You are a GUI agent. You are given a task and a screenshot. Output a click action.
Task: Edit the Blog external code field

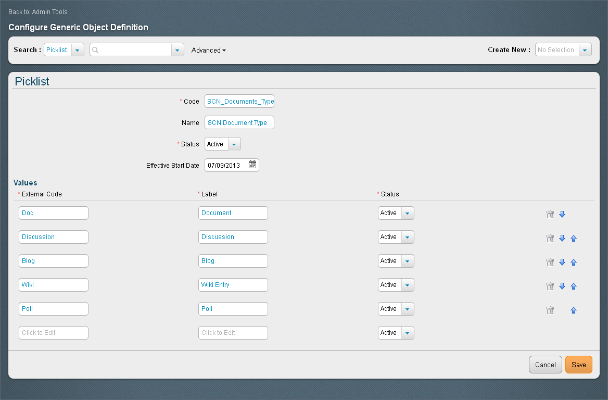pyautogui.click(x=54, y=261)
